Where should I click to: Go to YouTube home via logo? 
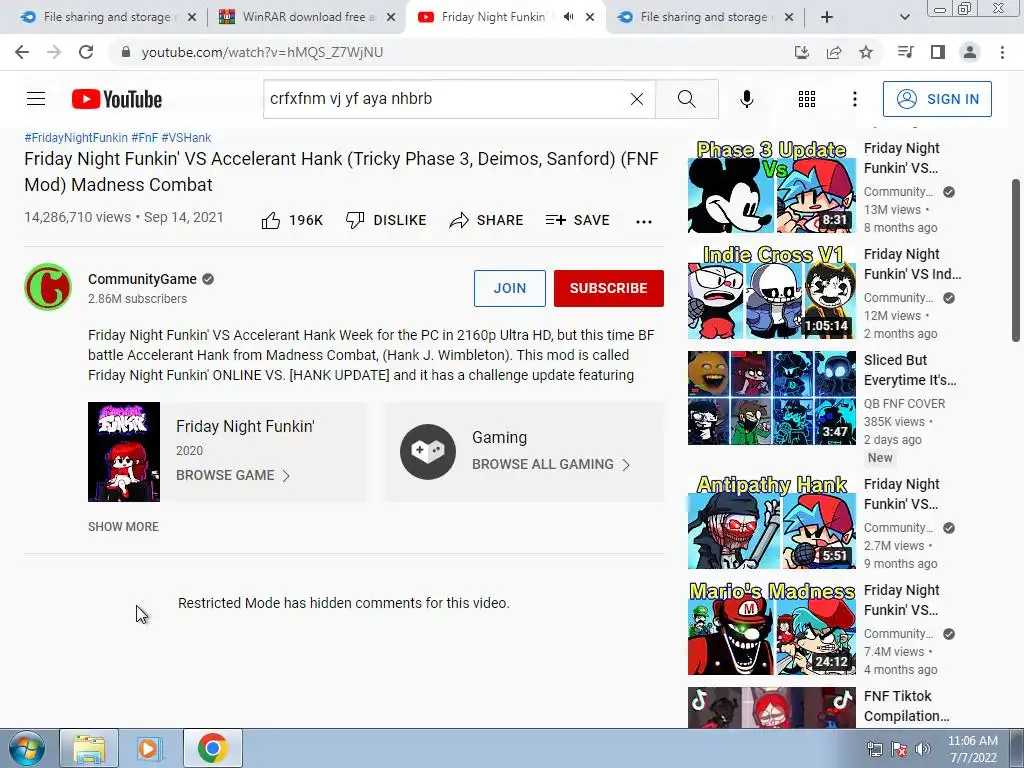coord(117,99)
